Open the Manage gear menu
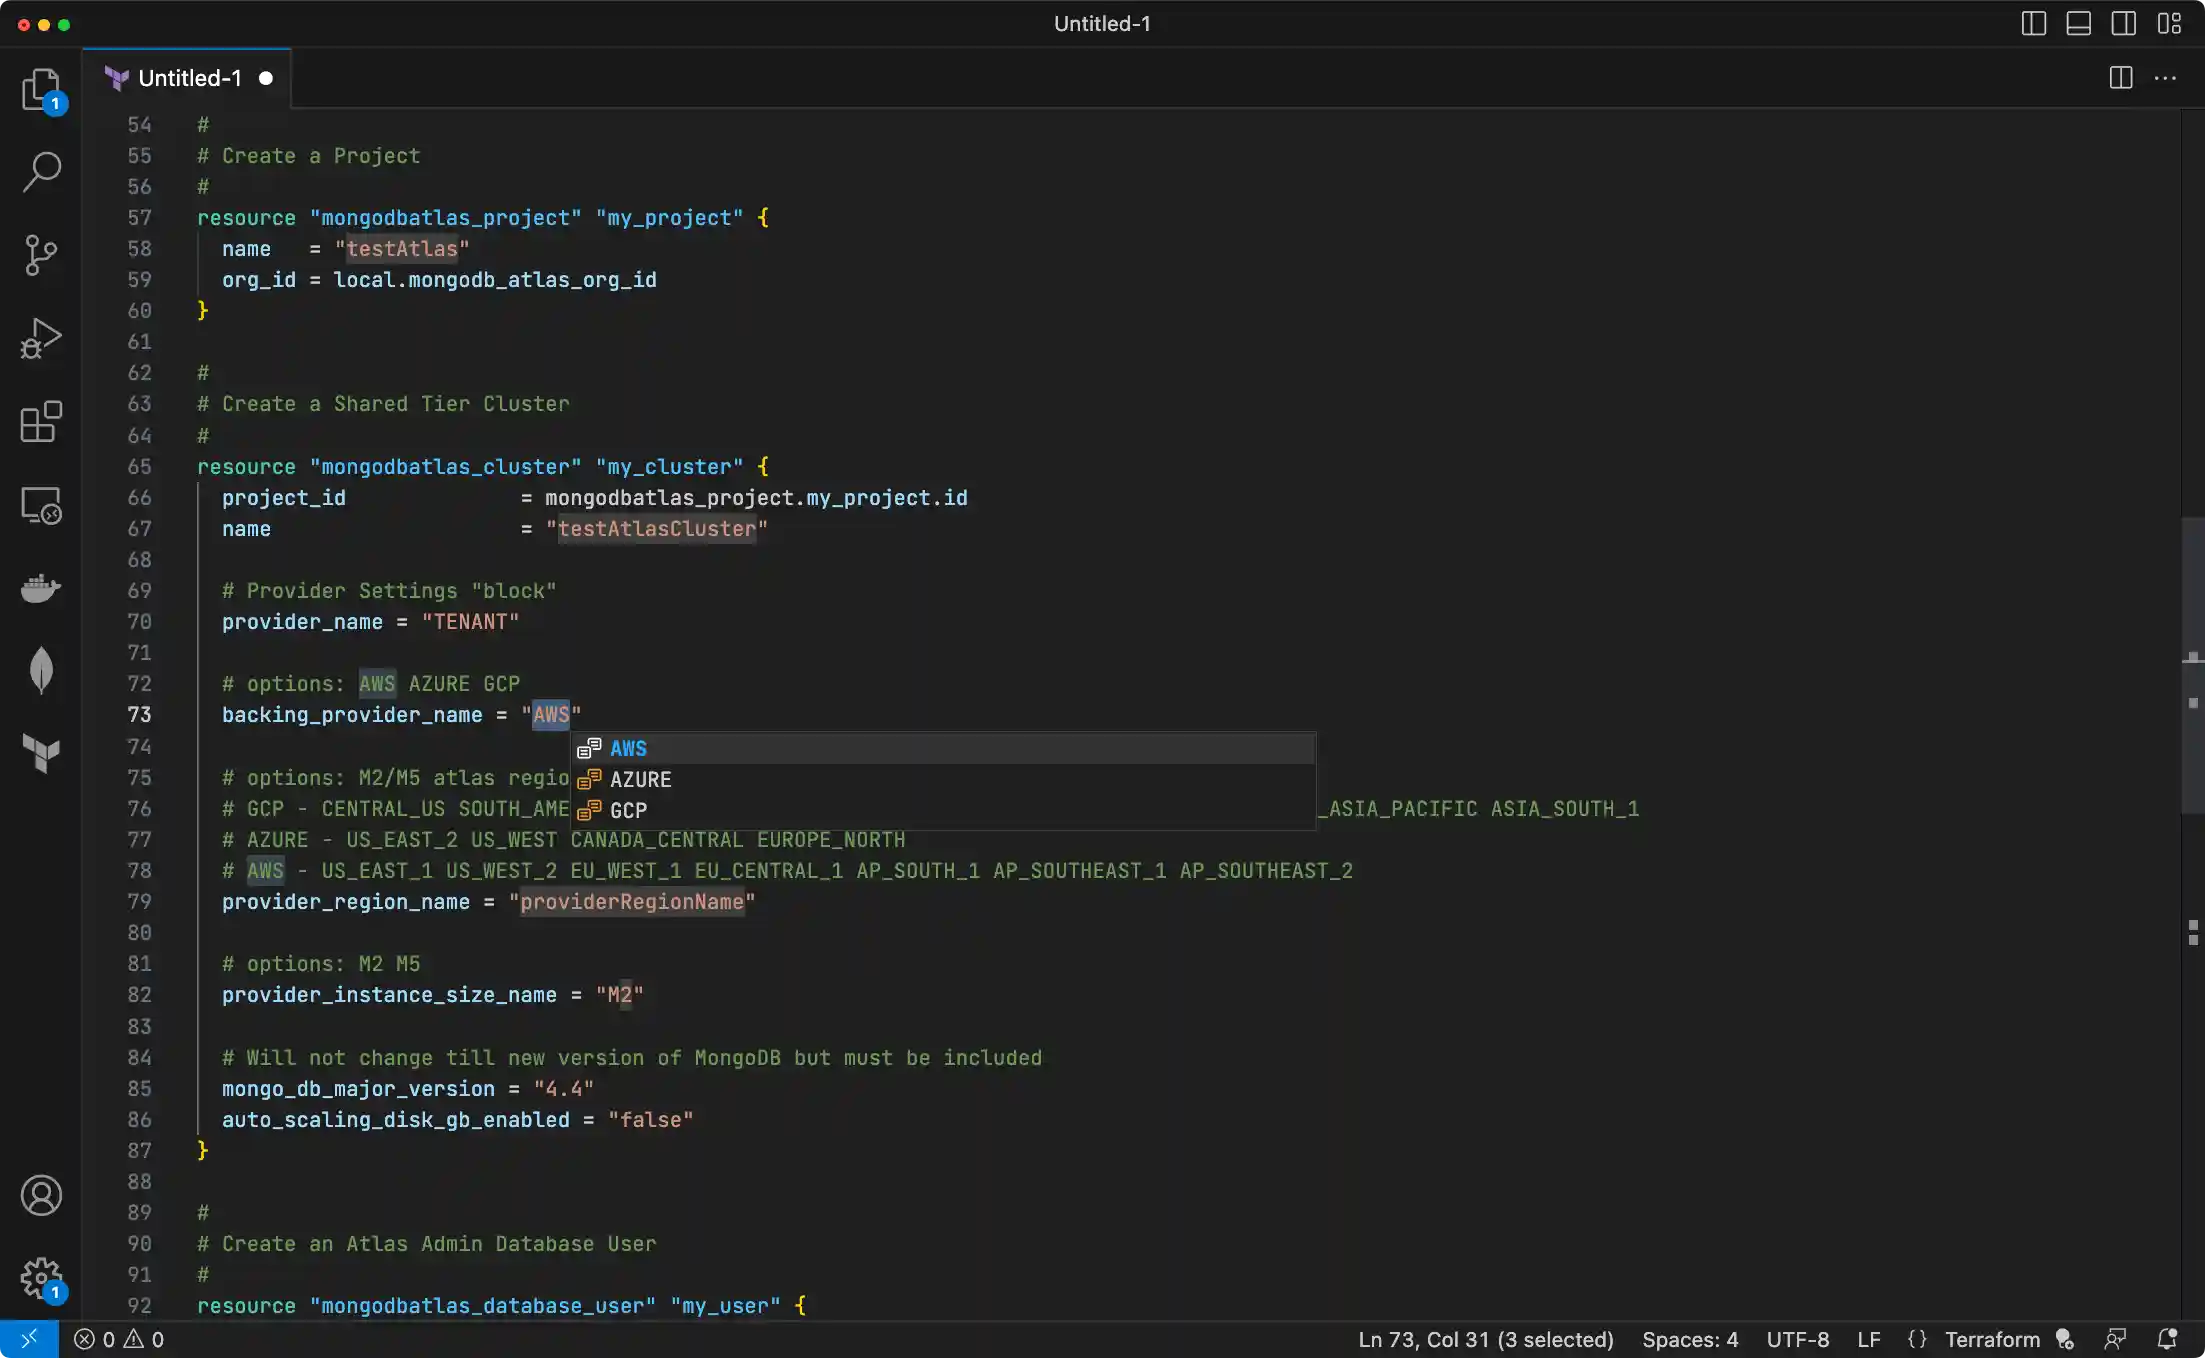 coord(41,1279)
